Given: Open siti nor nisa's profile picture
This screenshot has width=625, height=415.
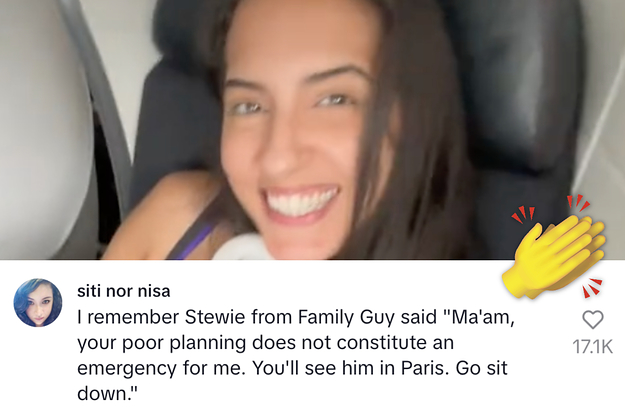Looking at the screenshot, I should (38, 303).
